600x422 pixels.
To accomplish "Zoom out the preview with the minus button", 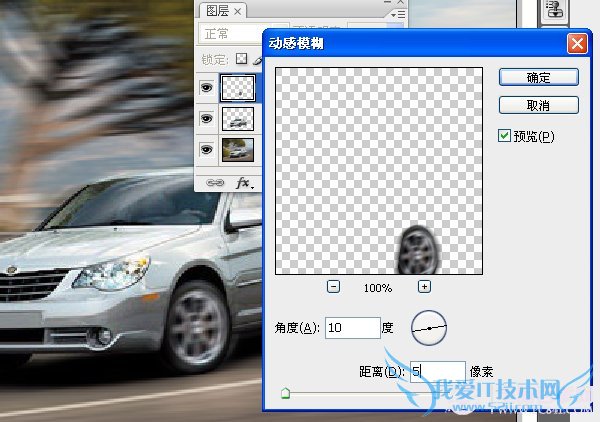I will 333,287.
